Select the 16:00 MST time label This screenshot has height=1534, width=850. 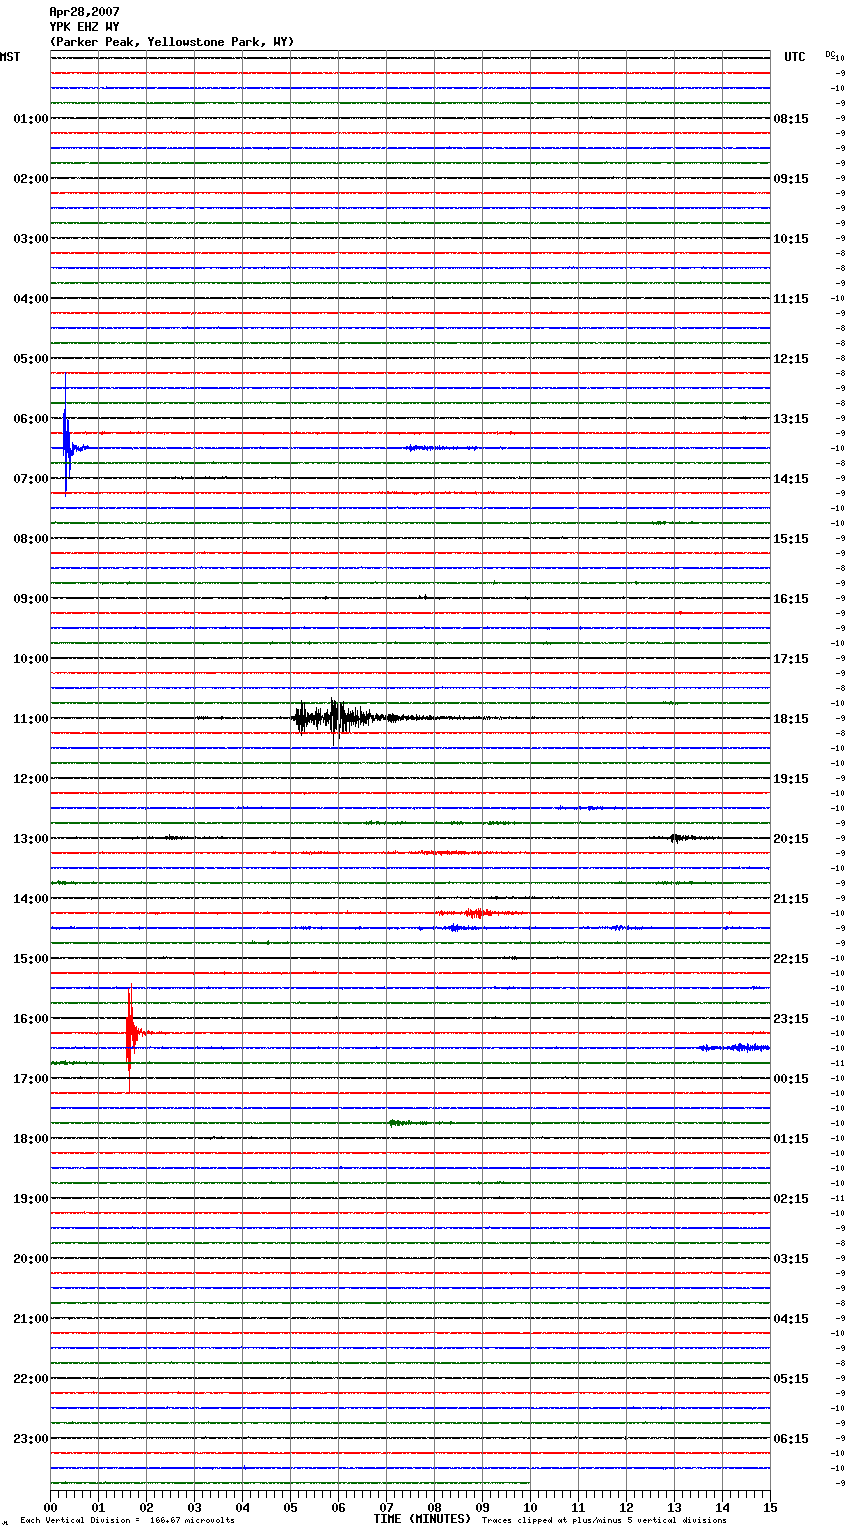[x=31, y=1019]
